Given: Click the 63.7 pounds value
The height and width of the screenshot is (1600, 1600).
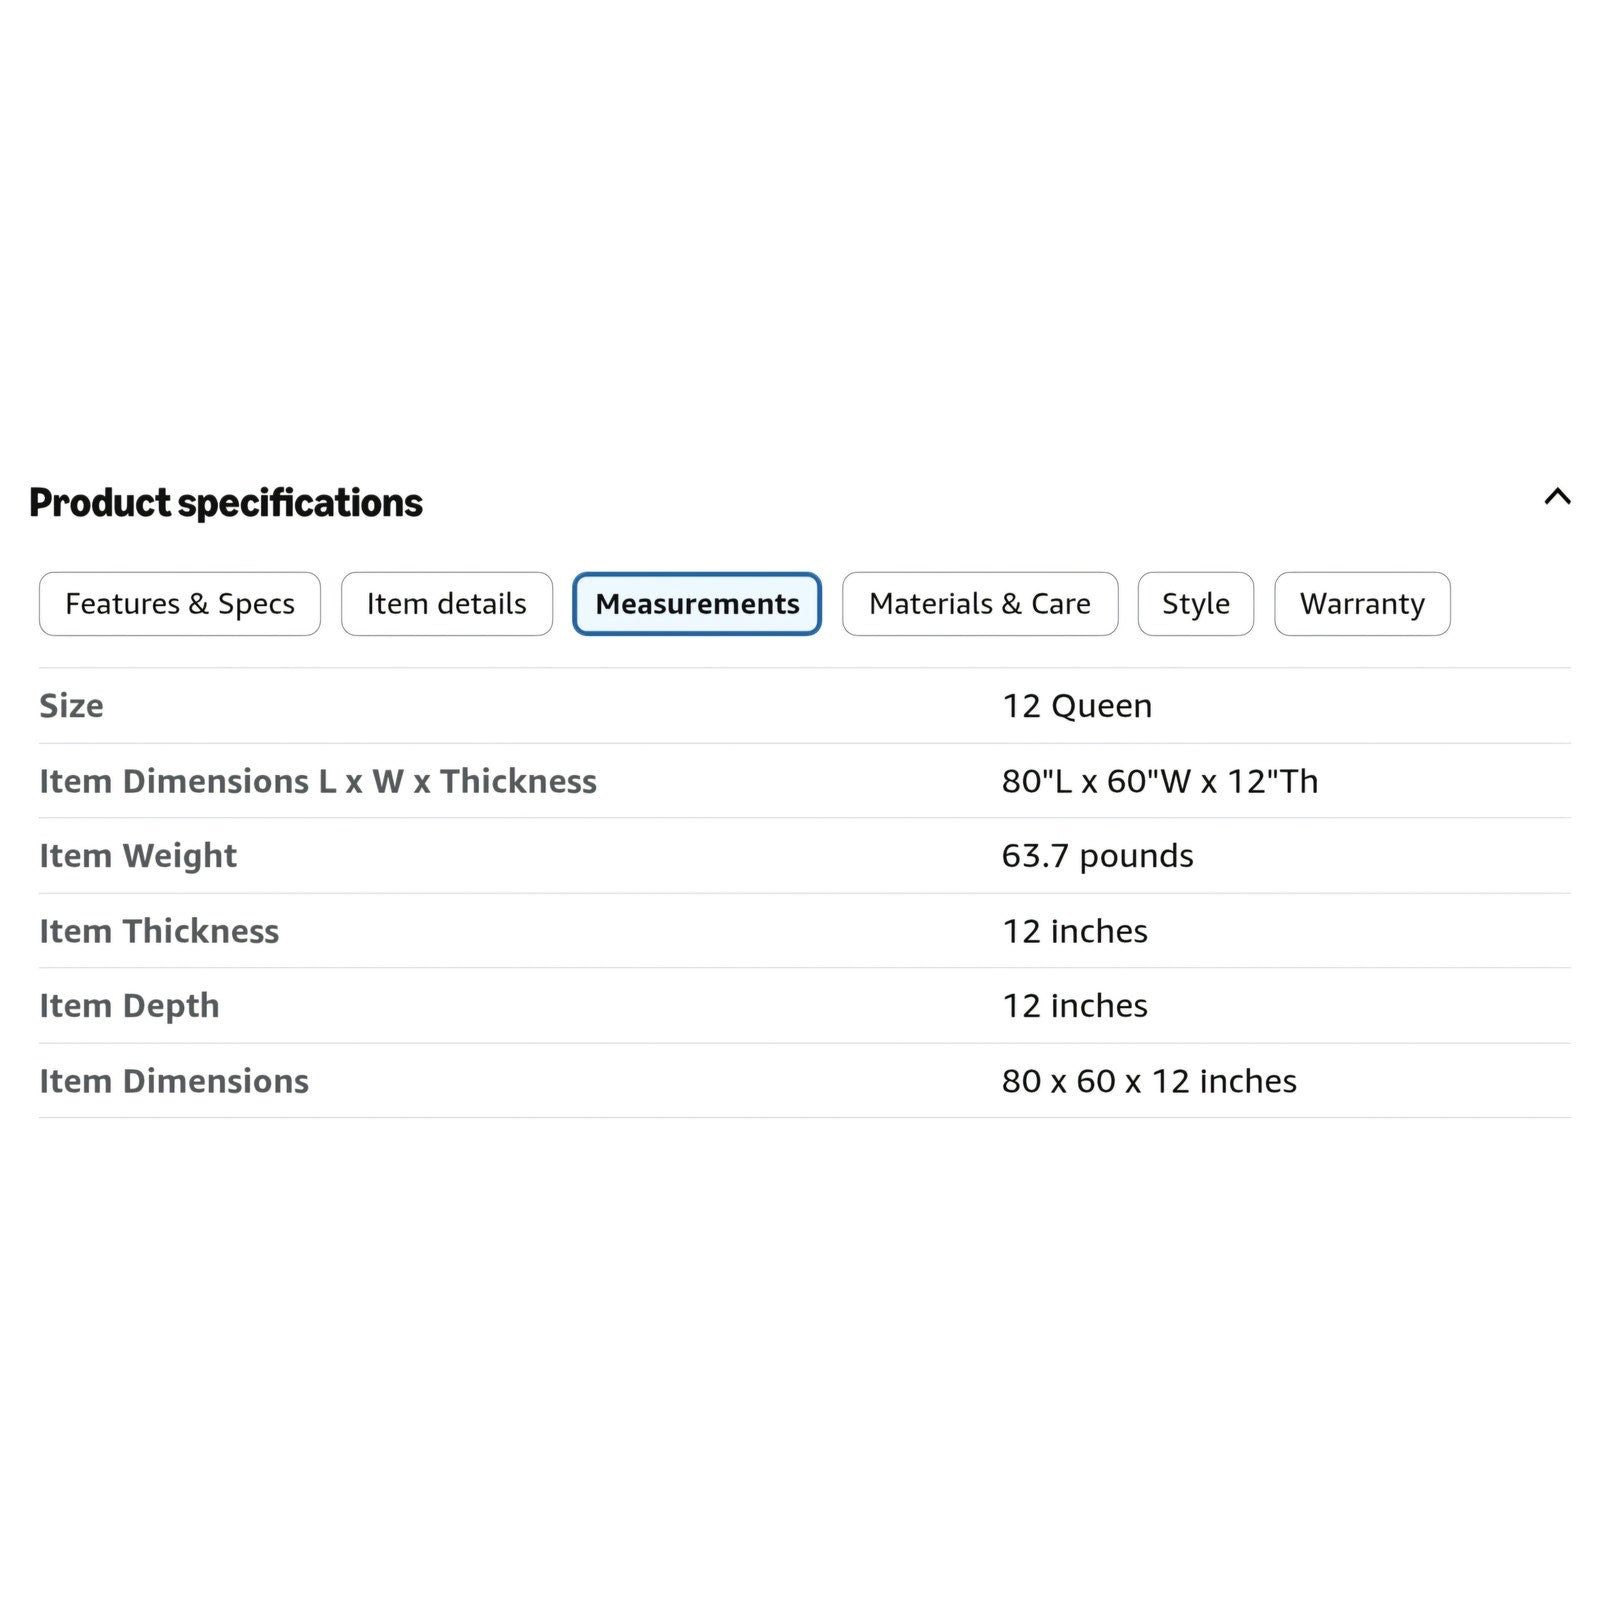Looking at the screenshot, I should 1097,856.
